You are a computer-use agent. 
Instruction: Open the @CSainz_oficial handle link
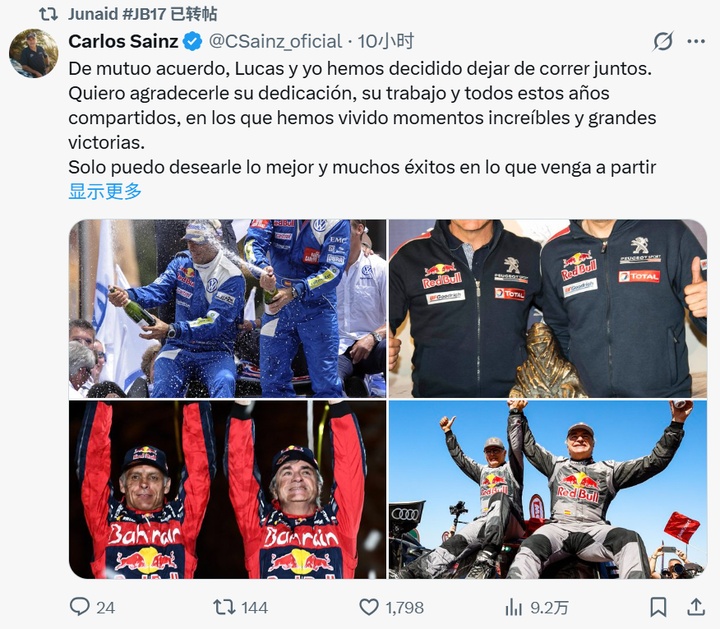[276, 41]
